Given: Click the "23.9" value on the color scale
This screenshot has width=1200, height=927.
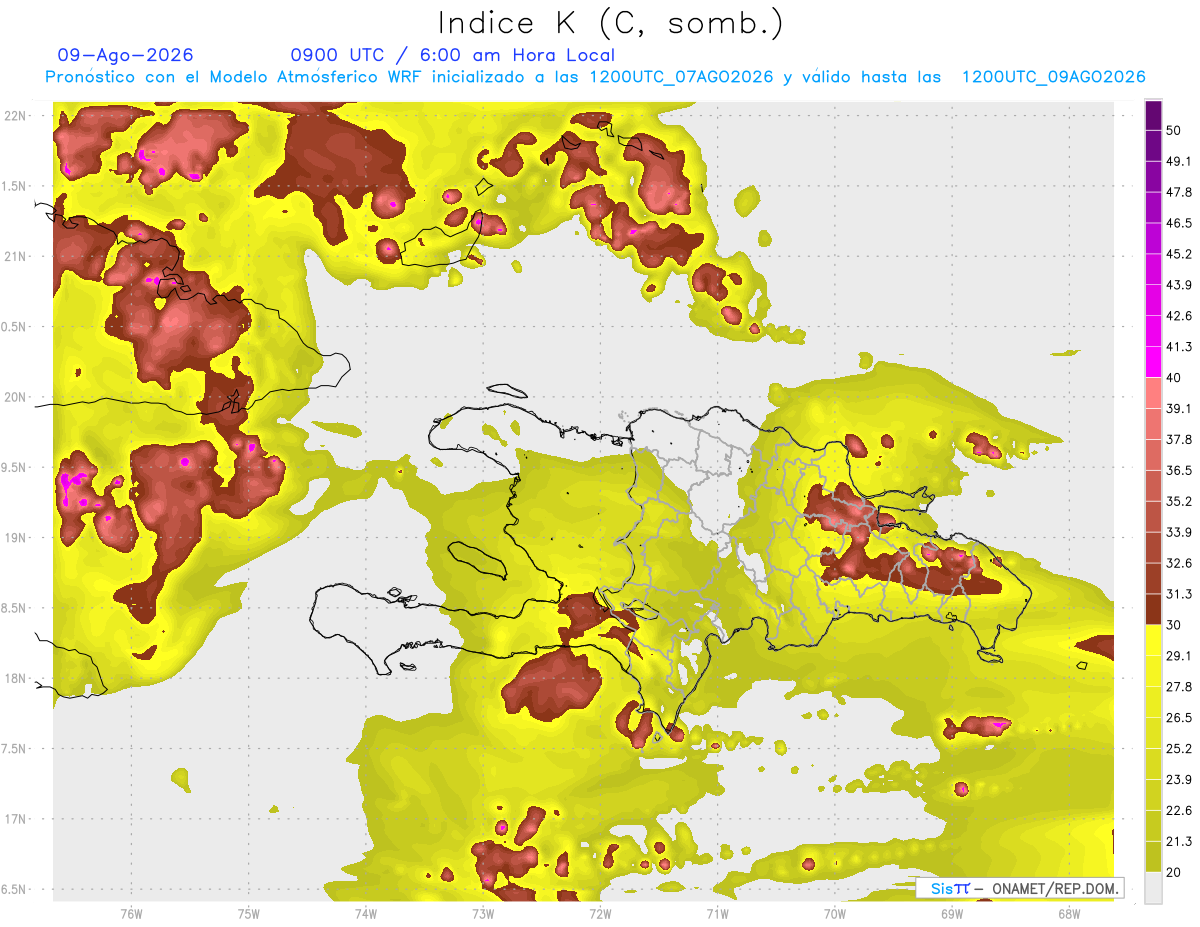Looking at the screenshot, I should click(1179, 779).
